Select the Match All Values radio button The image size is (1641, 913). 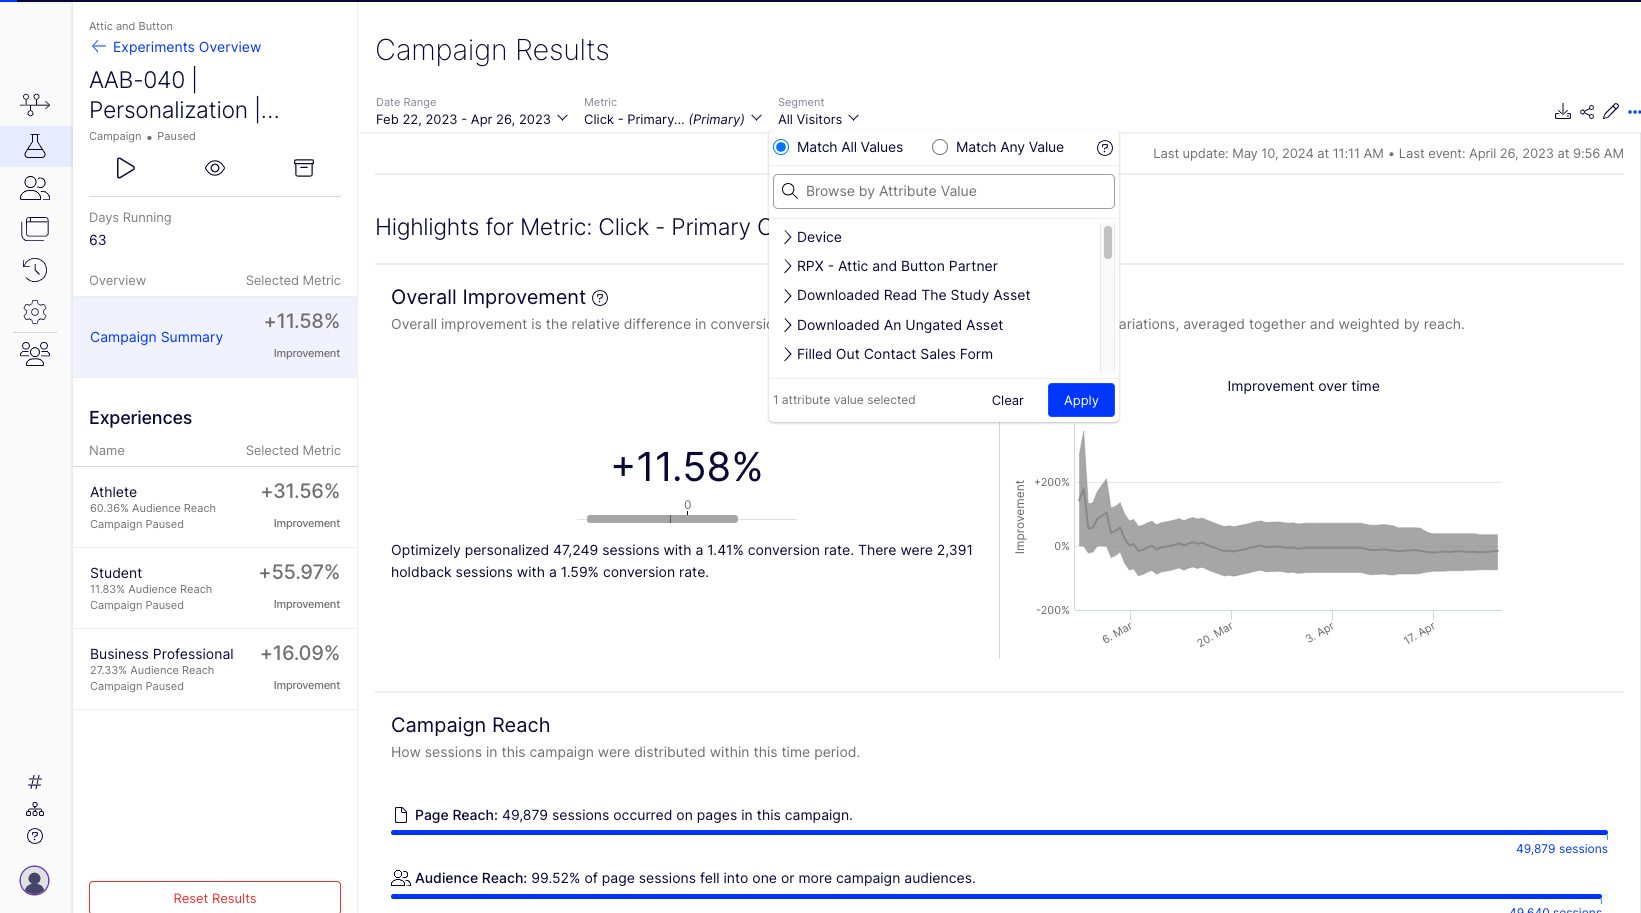(x=782, y=147)
